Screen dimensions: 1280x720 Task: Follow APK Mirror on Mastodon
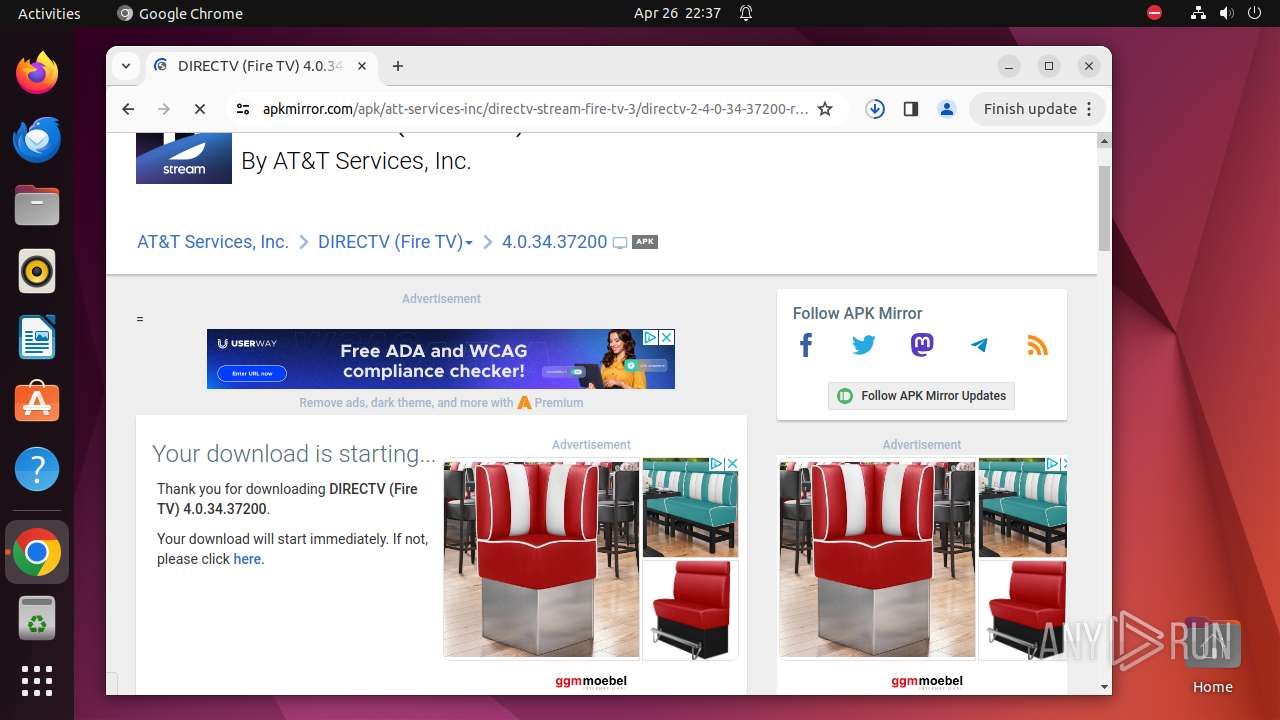(x=922, y=346)
